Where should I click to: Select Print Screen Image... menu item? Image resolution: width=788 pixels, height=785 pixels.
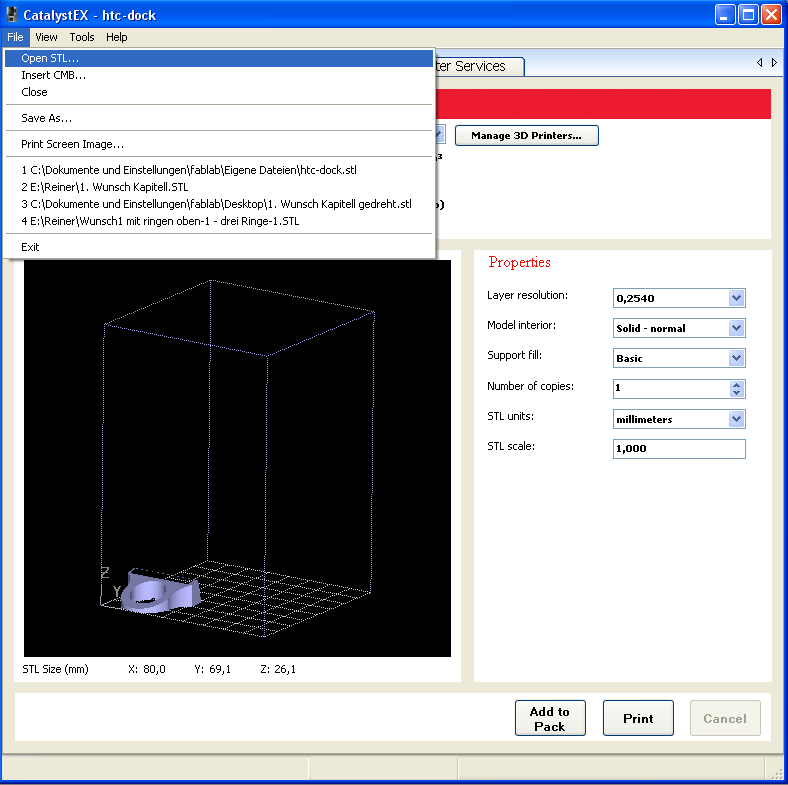(x=72, y=144)
